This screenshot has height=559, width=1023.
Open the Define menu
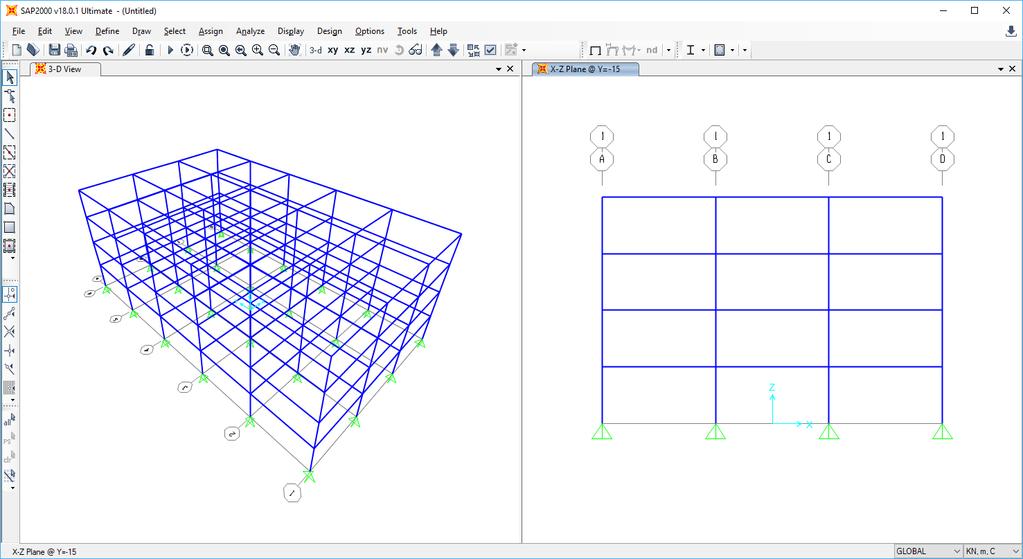[107, 31]
